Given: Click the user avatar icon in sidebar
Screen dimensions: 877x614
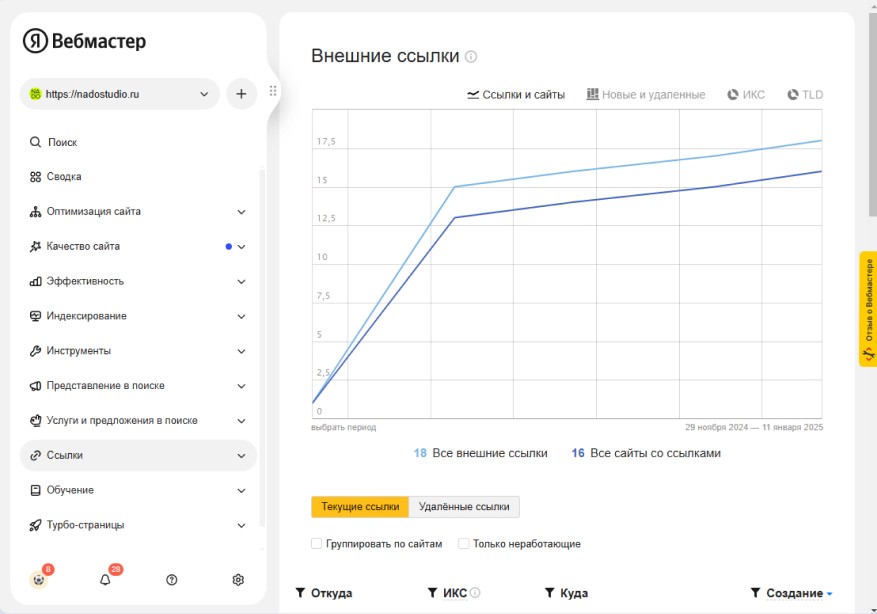Looking at the screenshot, I should 38,579.
